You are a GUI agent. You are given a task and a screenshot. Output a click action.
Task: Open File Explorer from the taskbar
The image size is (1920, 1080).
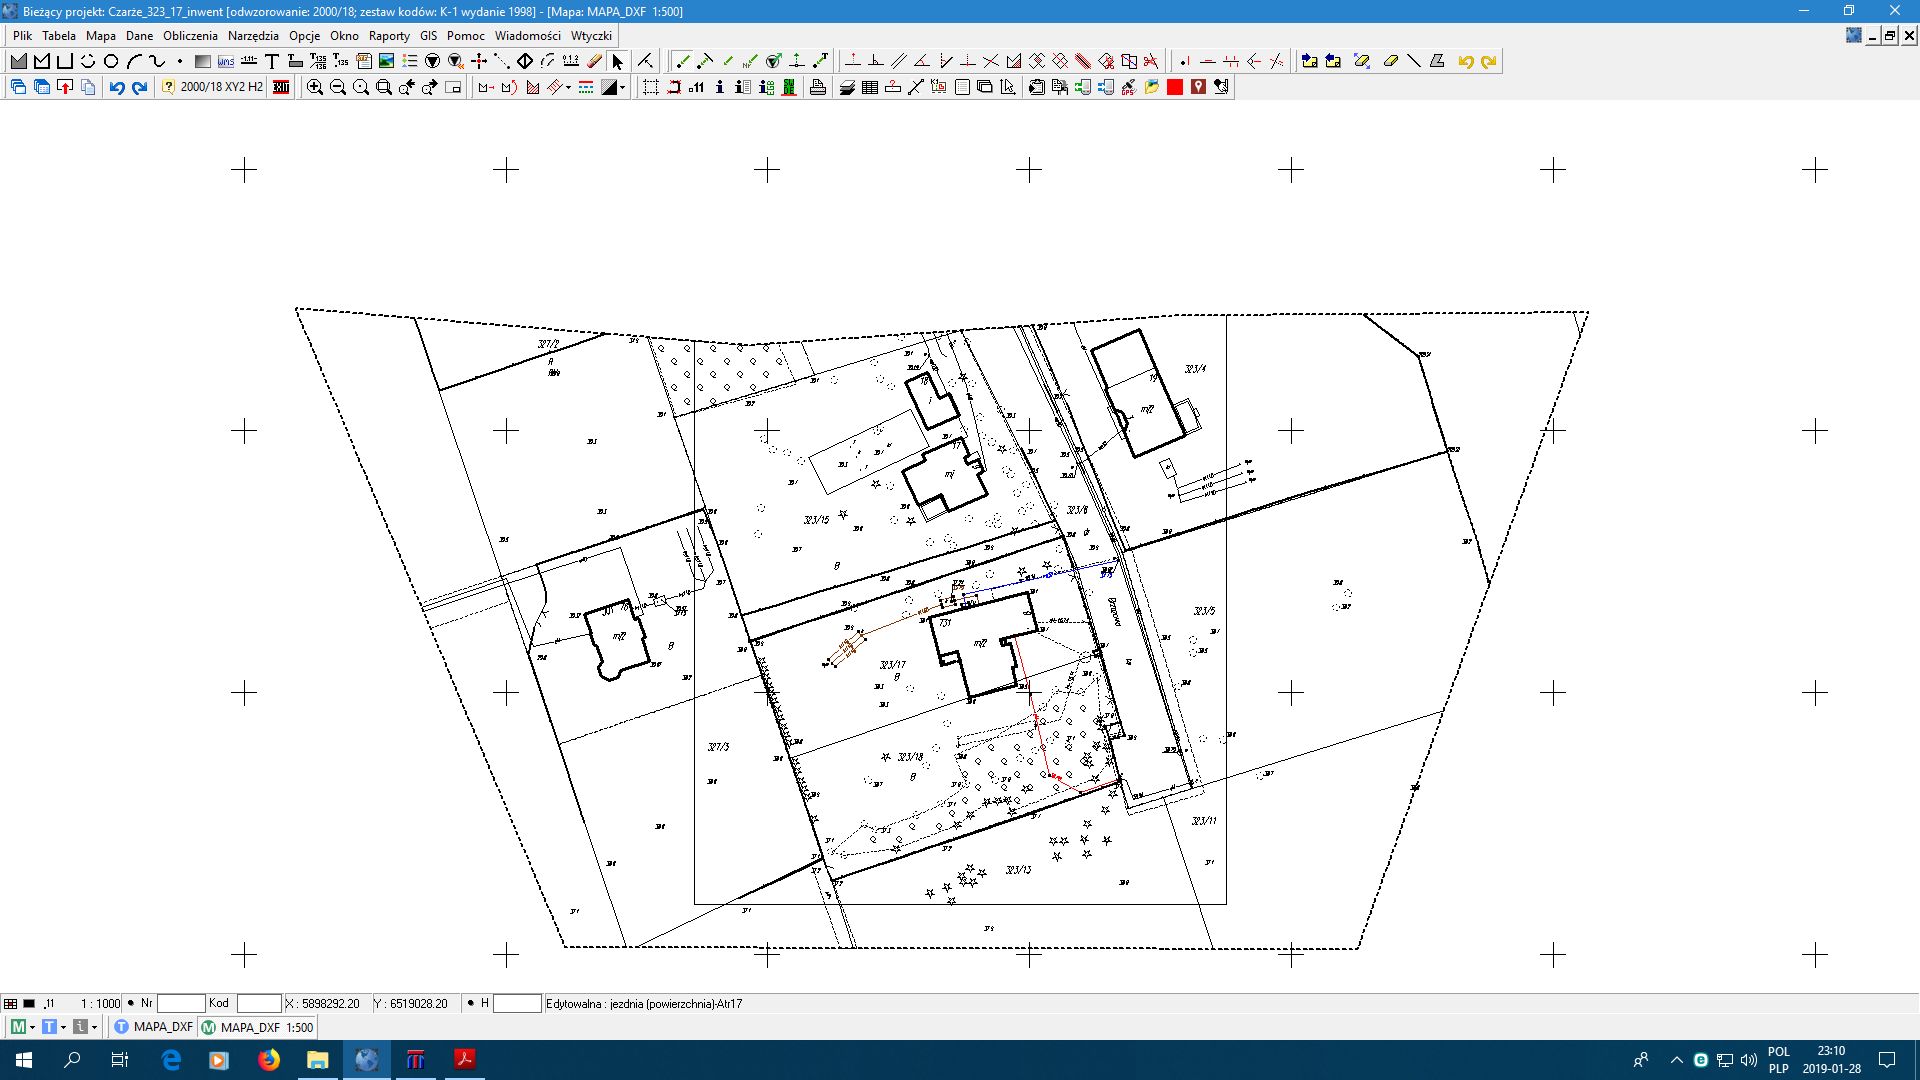tap(317, 1060)
